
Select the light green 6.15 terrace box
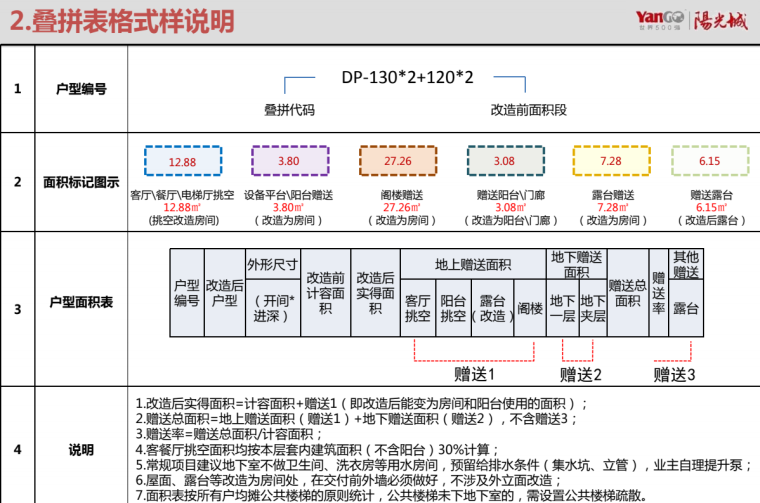click(709, 161)
